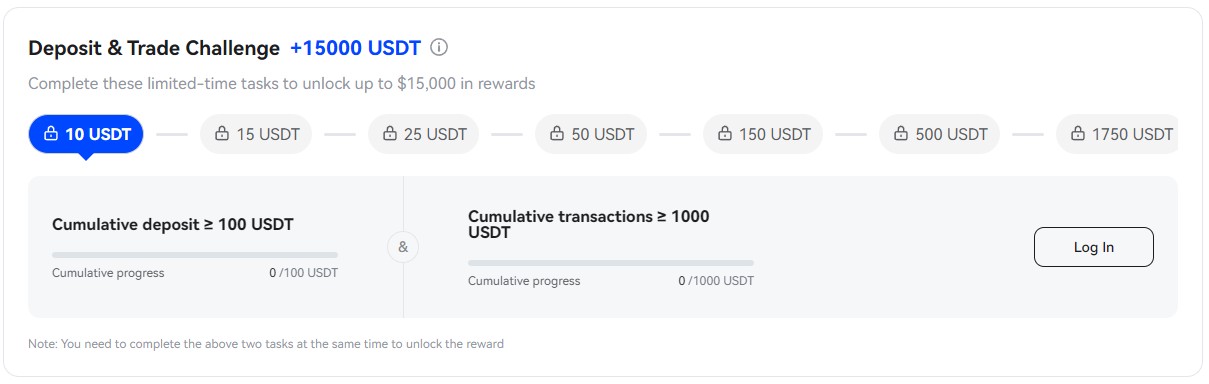
Task: Click the lock icon on 150 USDT tier
Action: (725, 134)
